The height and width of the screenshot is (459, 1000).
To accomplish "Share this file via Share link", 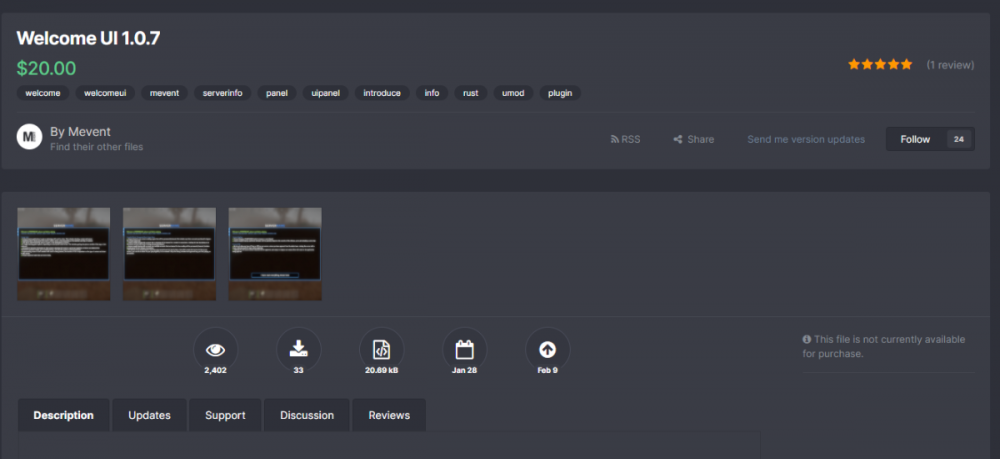I will click(x=694, y=139).
